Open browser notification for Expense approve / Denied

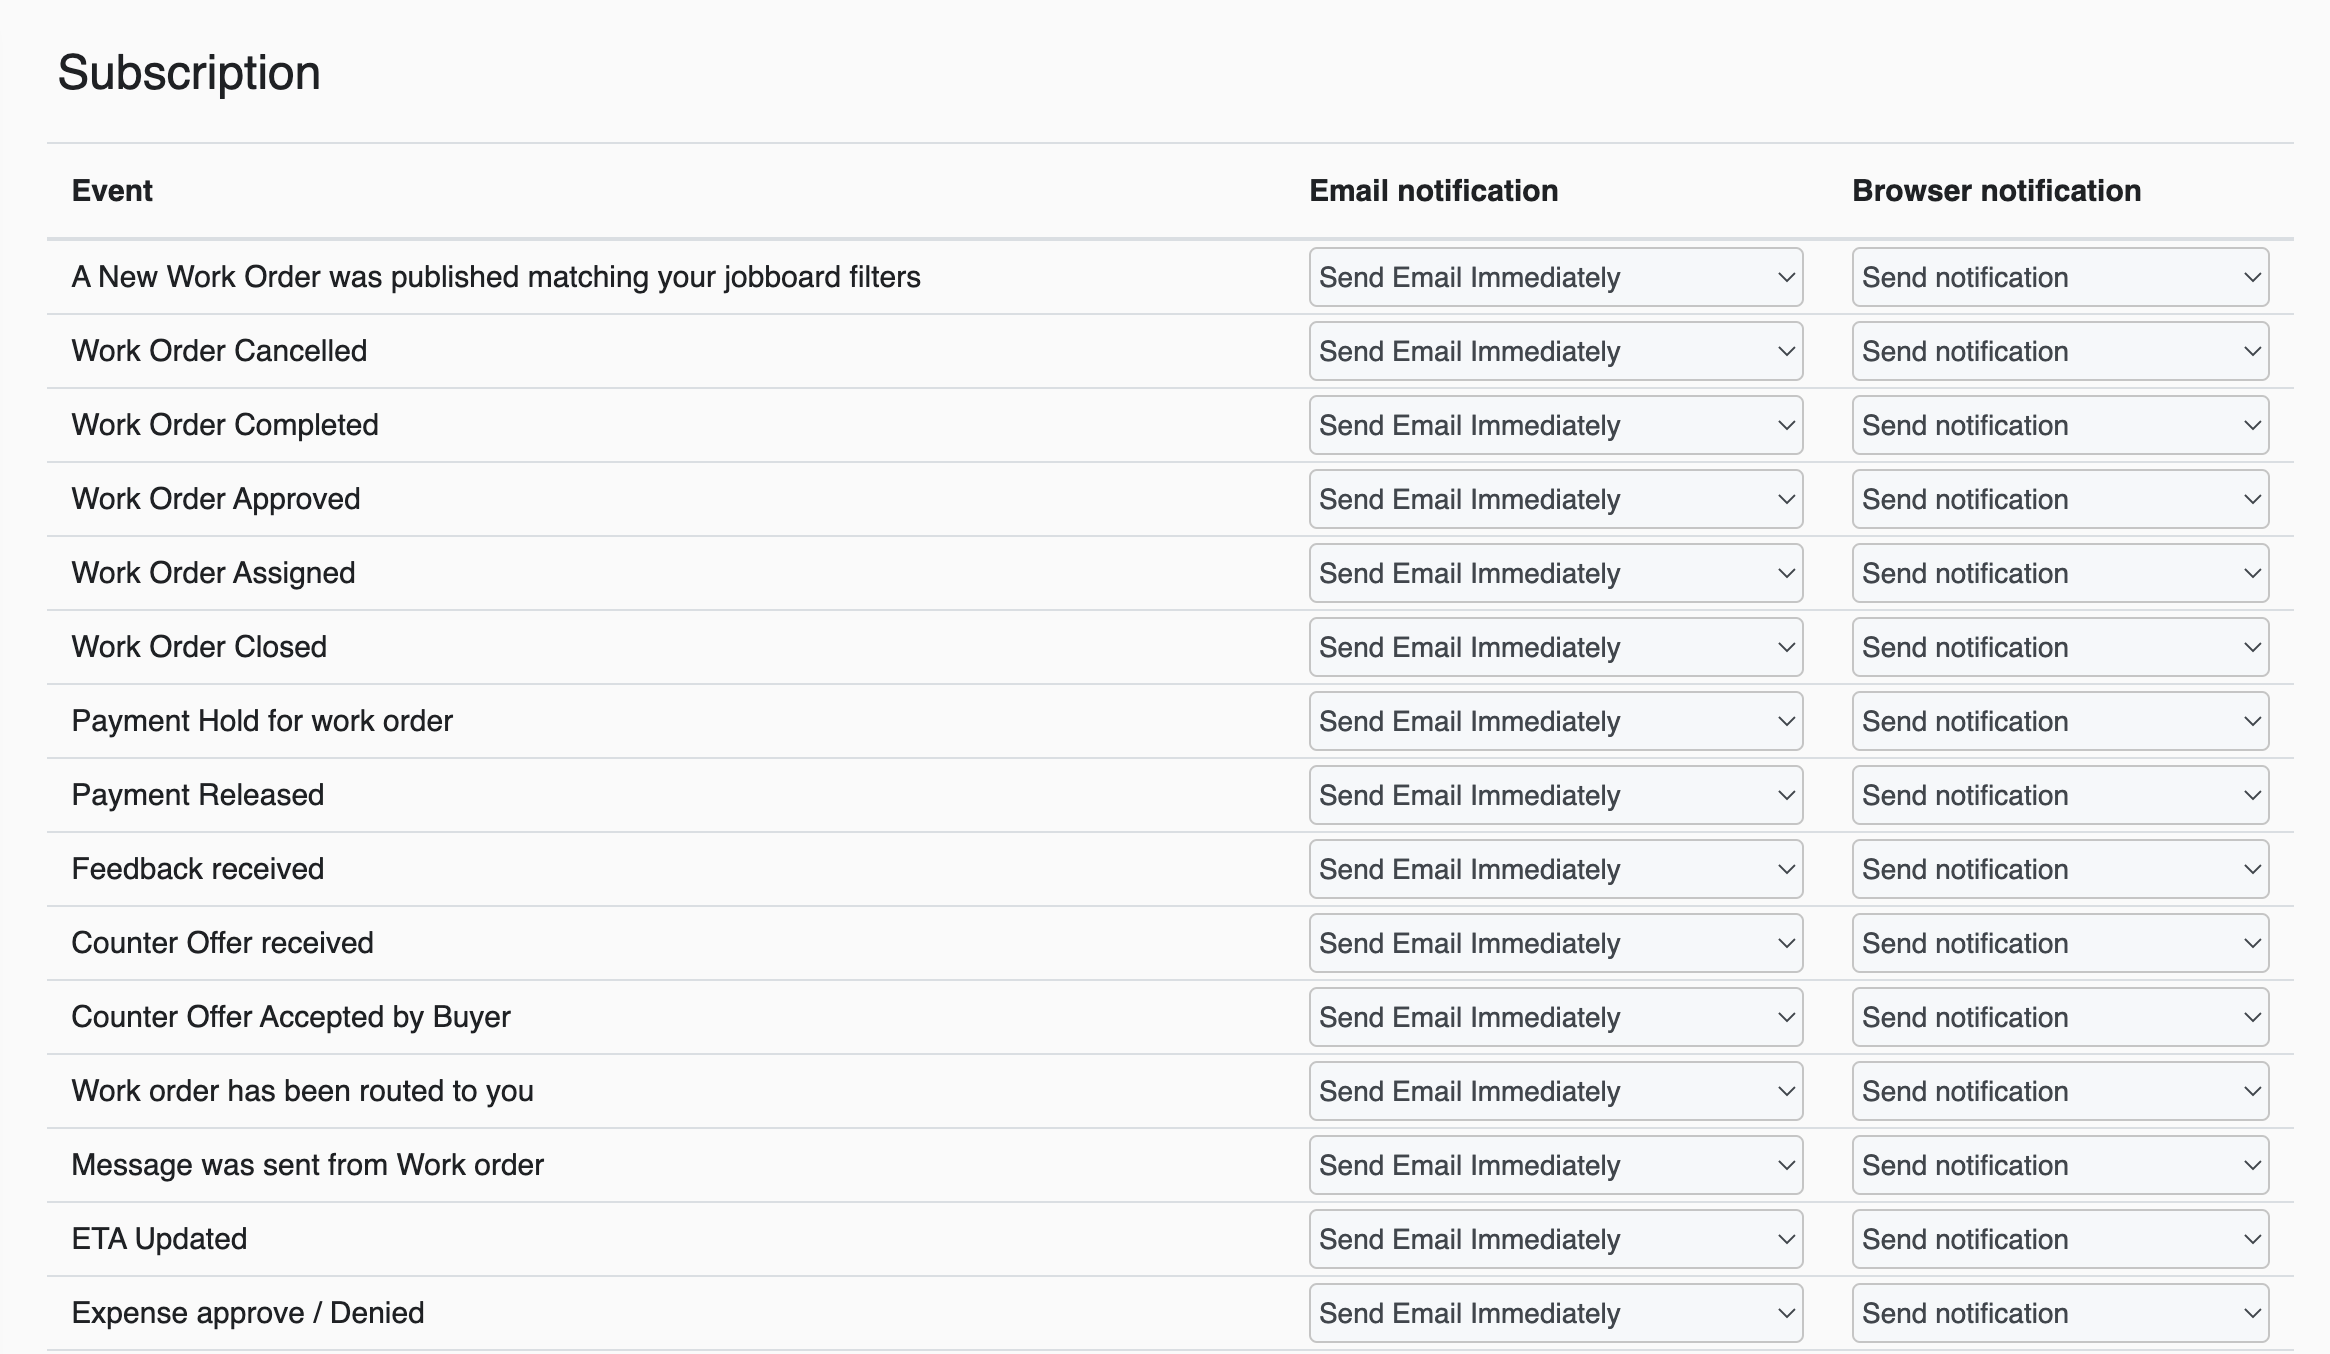[x=2059, y=1313]
